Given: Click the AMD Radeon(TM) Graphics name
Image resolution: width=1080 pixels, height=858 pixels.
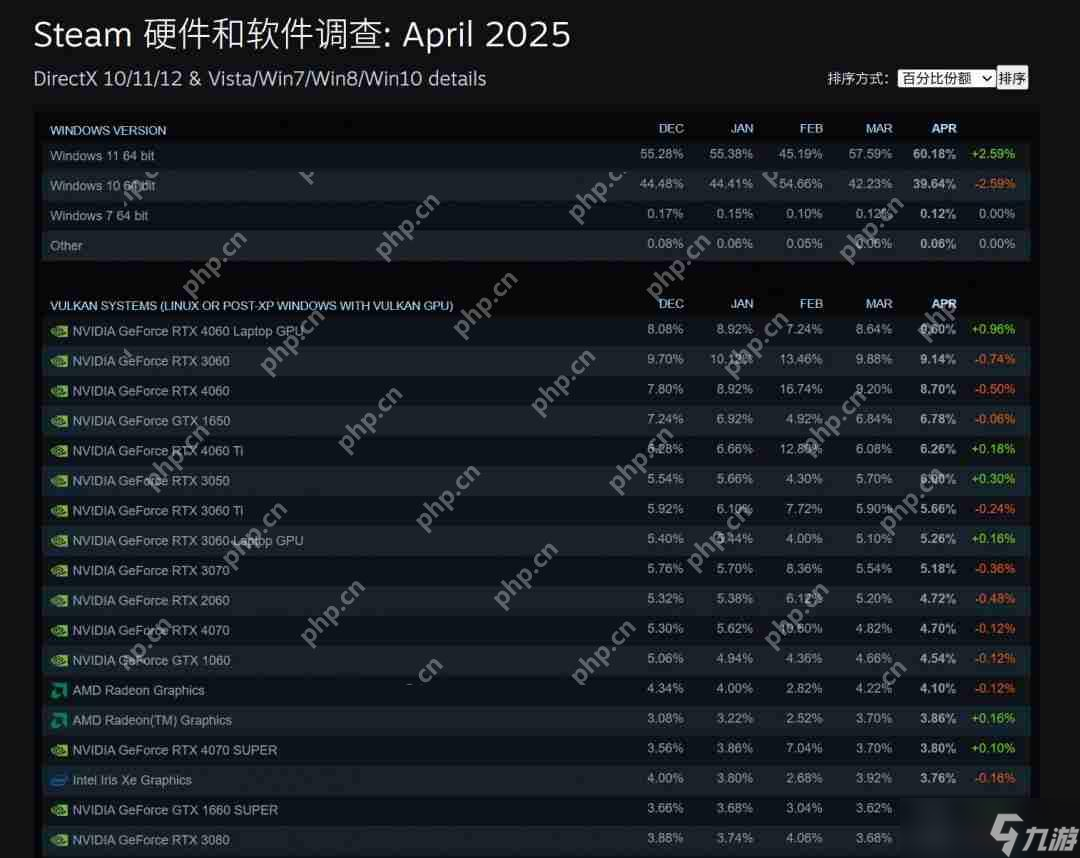Looking at the screenshot, I should [x=152, y=720].
